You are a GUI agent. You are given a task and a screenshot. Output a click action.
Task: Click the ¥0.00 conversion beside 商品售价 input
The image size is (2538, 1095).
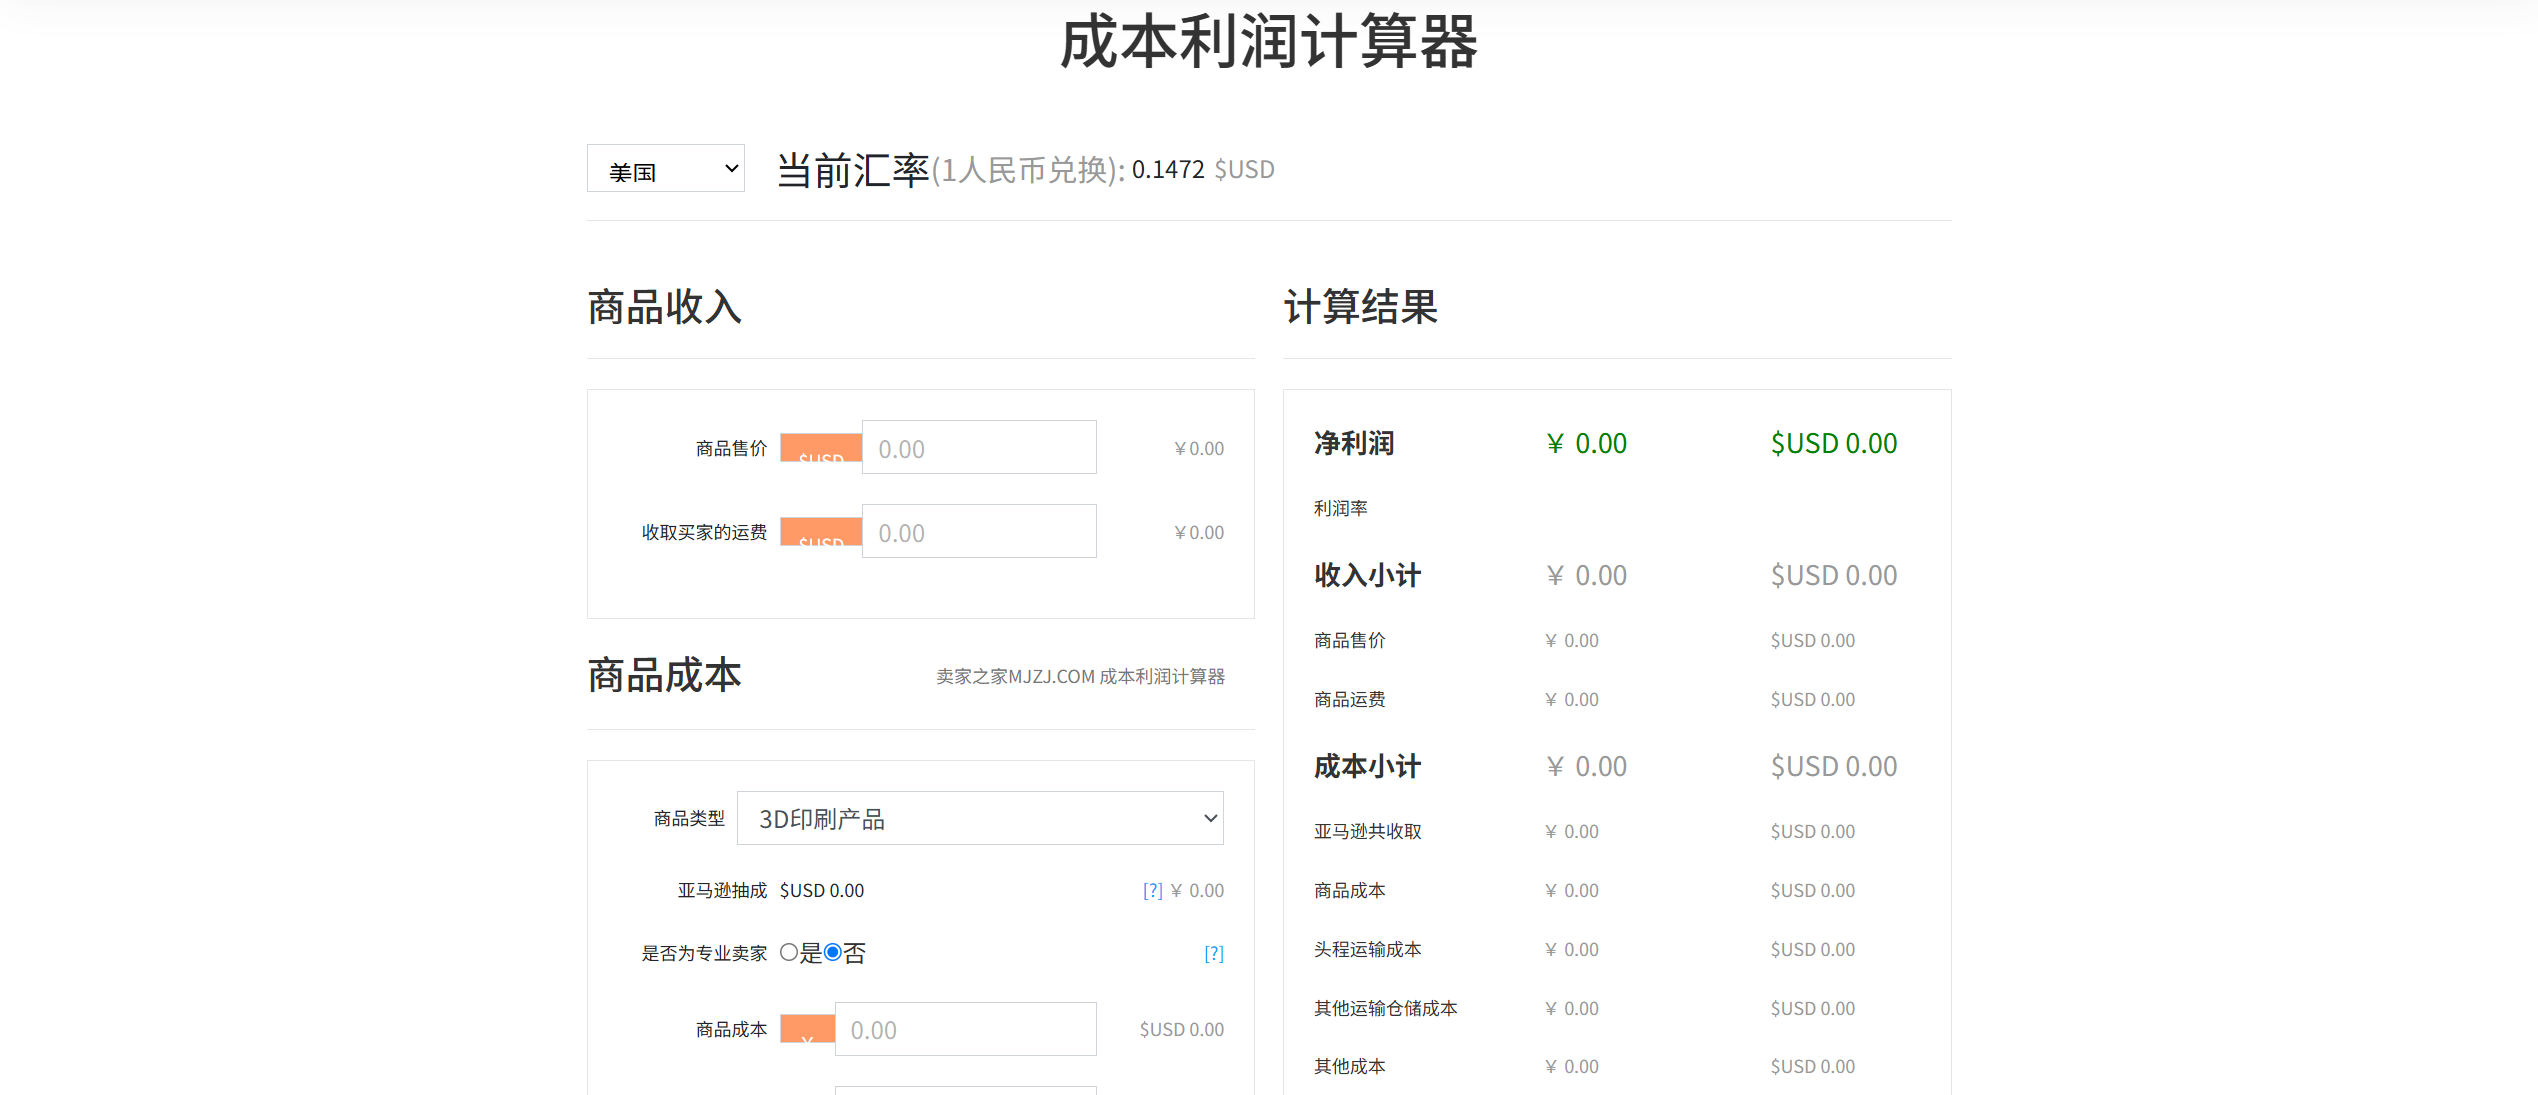[1199, 449]
